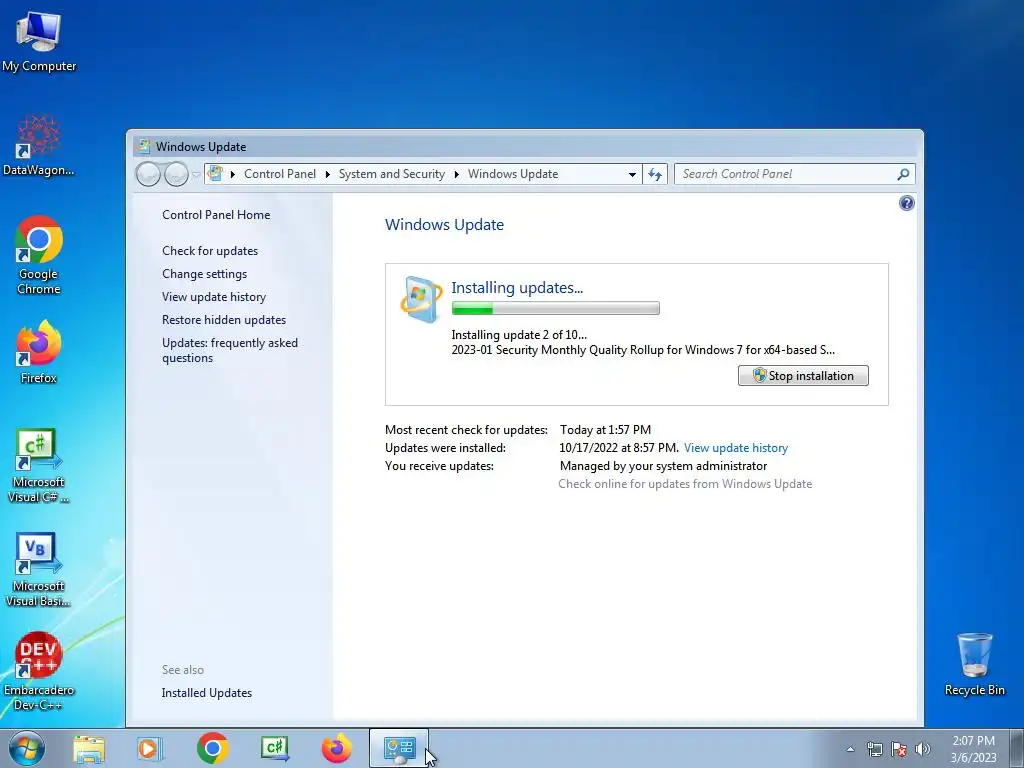The height and width of the screenshot is (768, 1024).
Task: Click the Back navigation arrow button
Action: click(148, 174)
